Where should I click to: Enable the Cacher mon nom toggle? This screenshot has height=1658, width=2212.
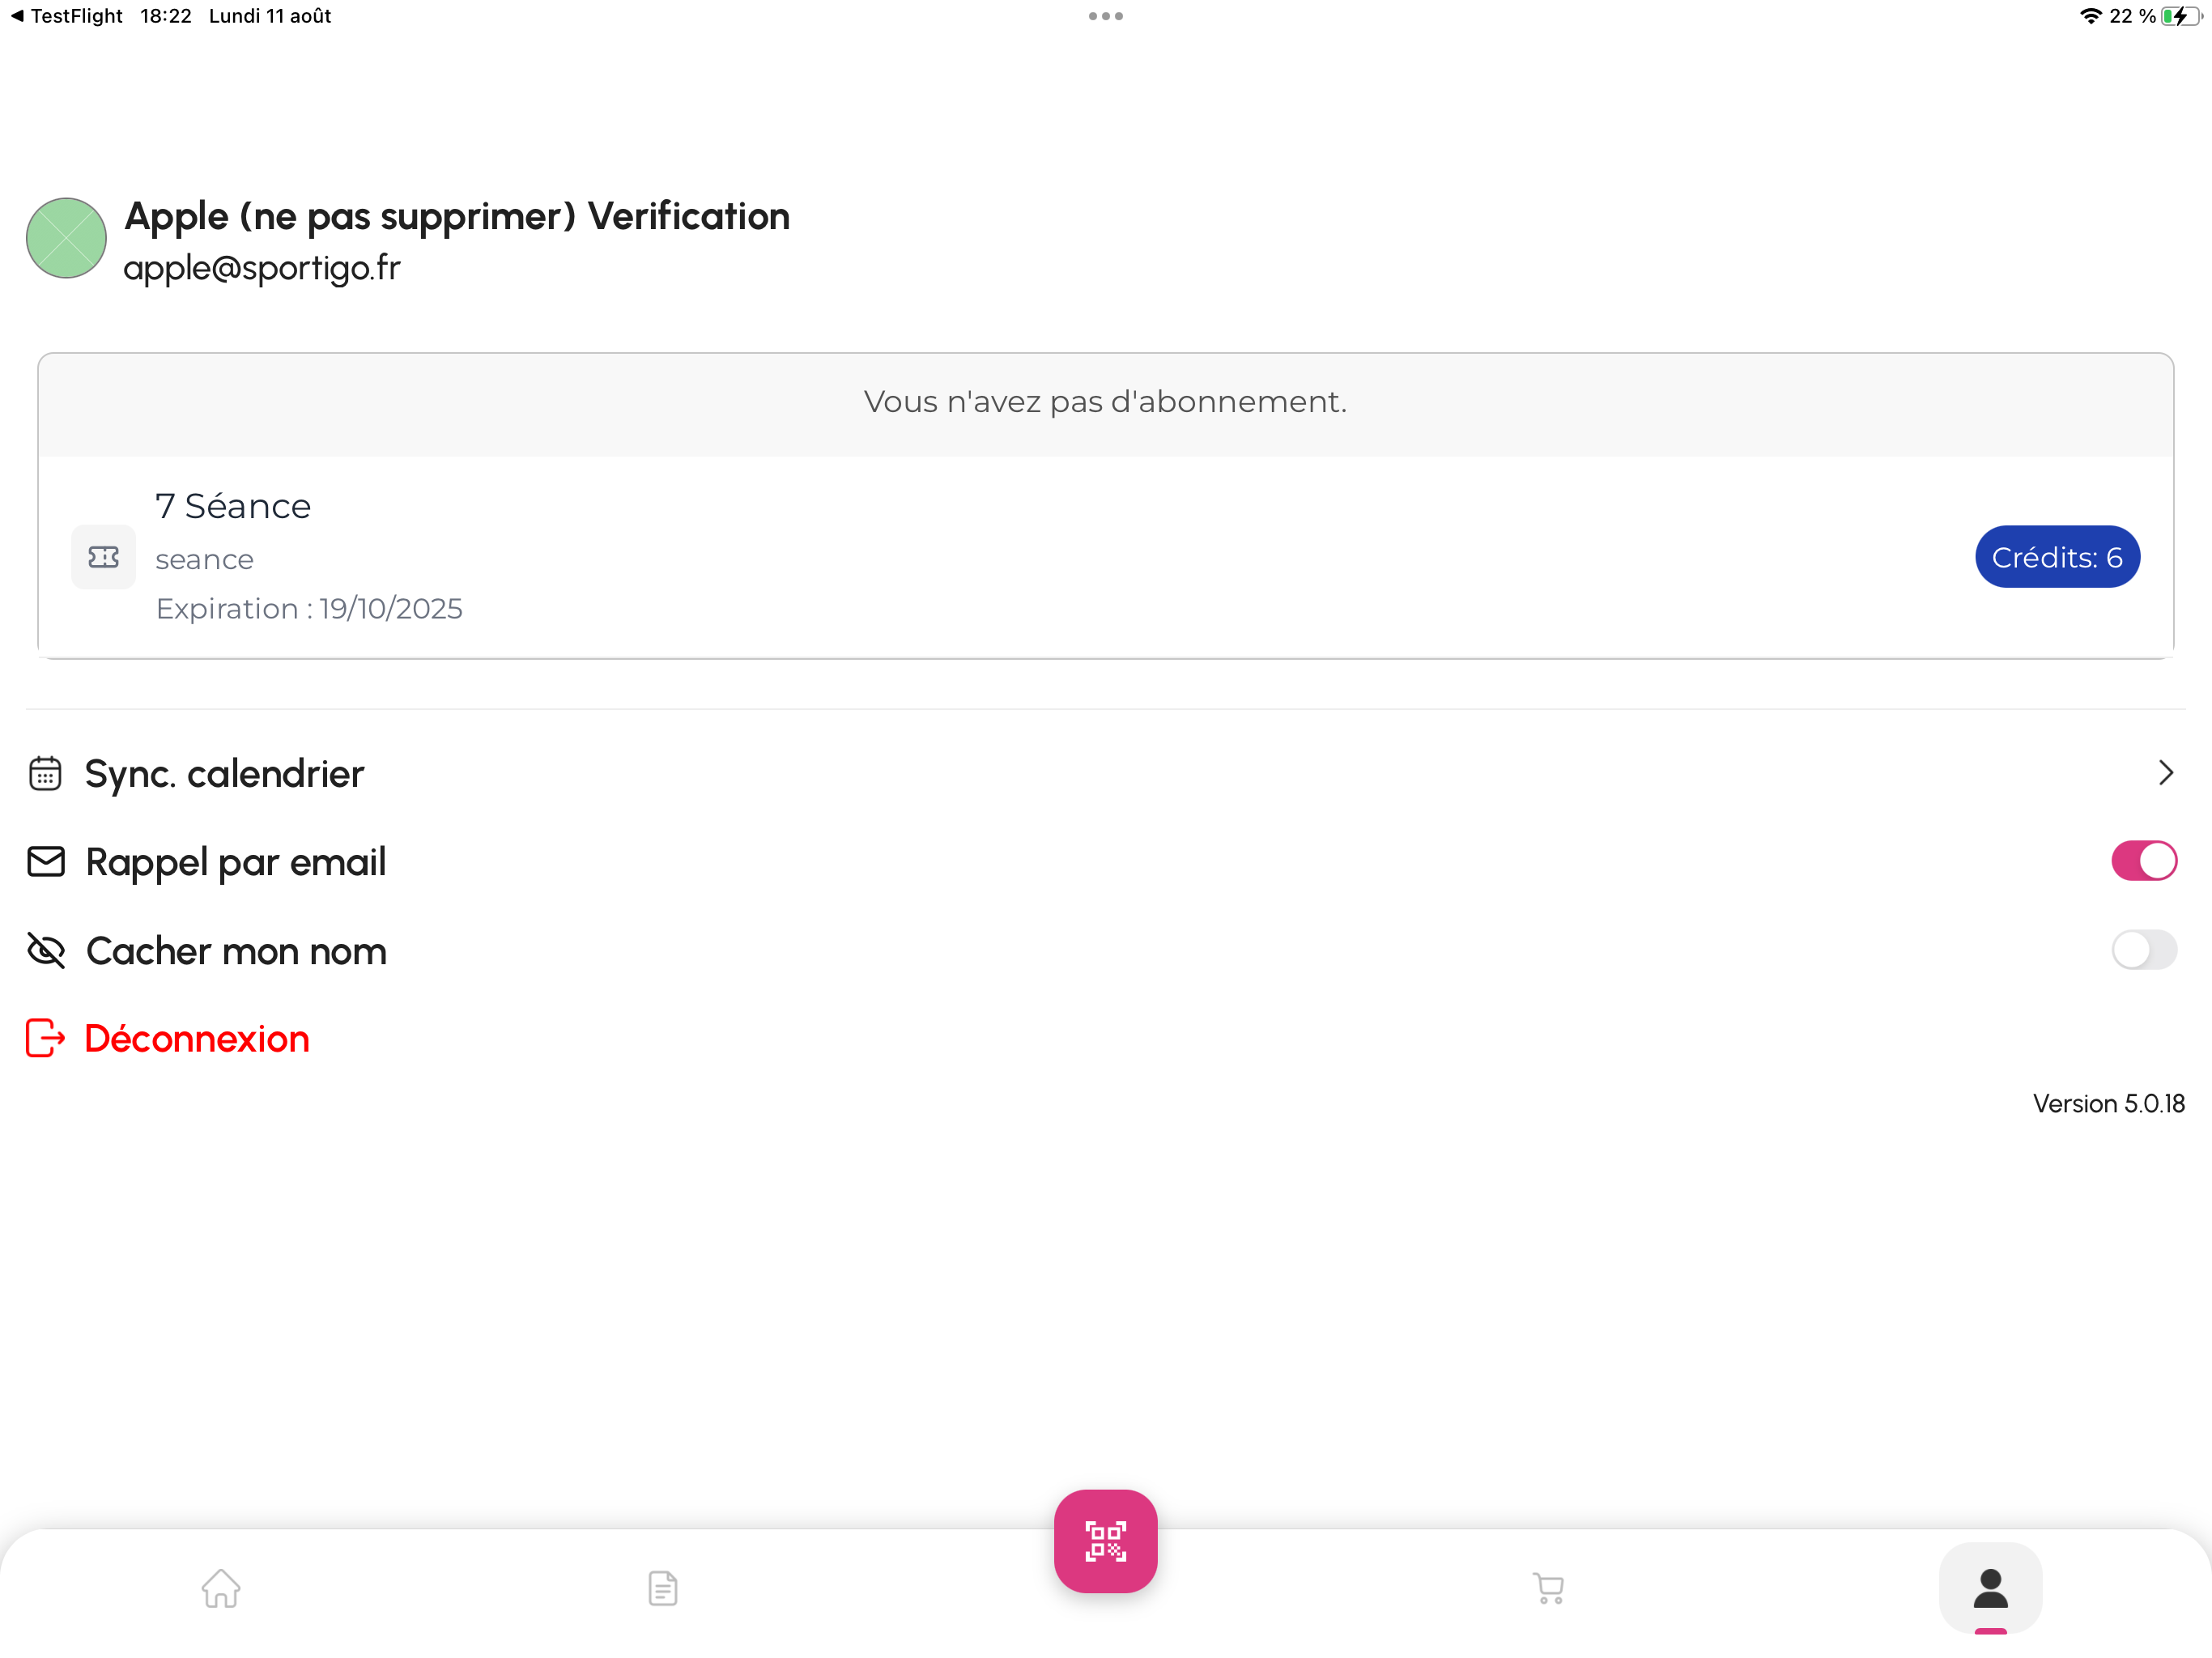click(2143, 949)
